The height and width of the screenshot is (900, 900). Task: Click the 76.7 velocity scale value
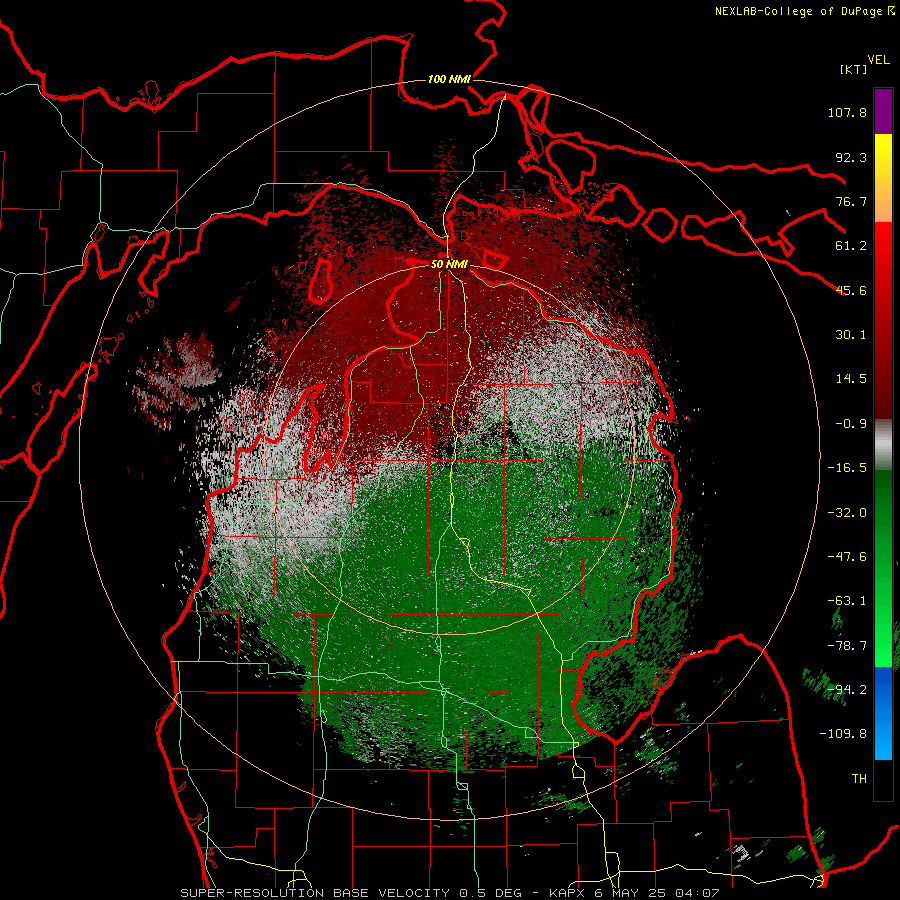coord(851,201)
